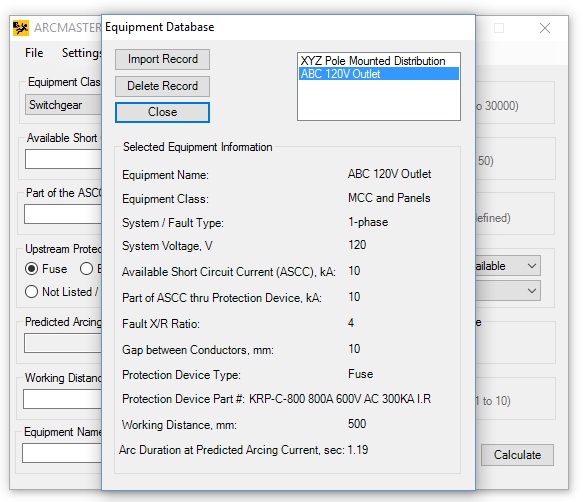Viewport: 583px width, 502px height.
Task: Close the Equipment Database dialog
Action: pyautogui.click(x=162, y=112)
